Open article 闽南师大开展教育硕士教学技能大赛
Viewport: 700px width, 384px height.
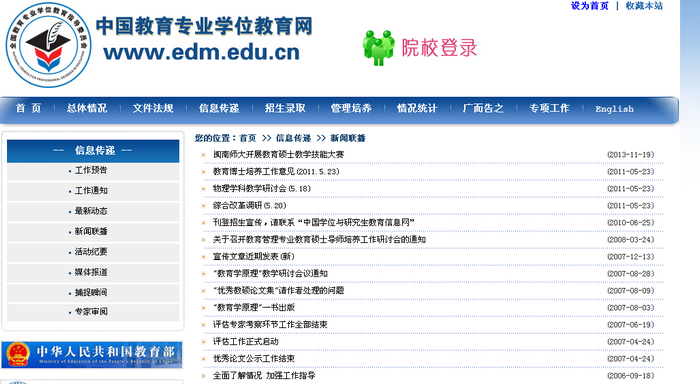tap(279, 154)
